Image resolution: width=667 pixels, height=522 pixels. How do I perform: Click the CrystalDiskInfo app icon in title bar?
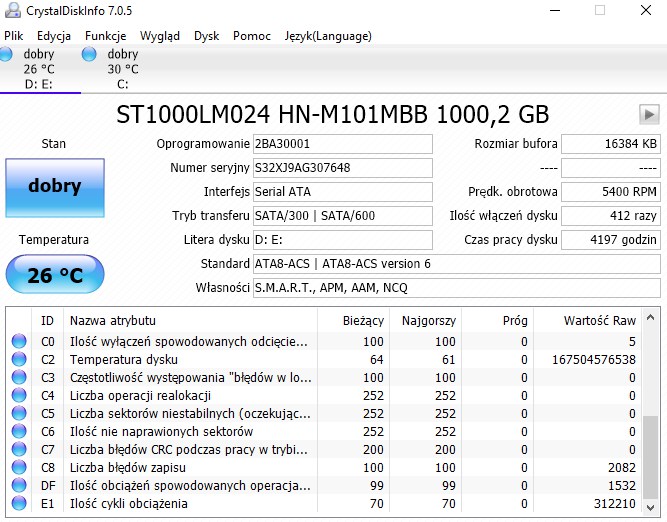click(12, 10)
